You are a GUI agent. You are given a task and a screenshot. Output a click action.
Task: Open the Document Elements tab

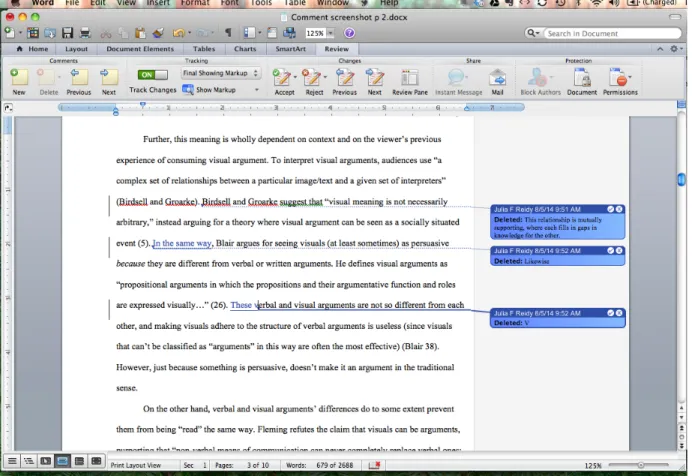click(x=140, y=49)
